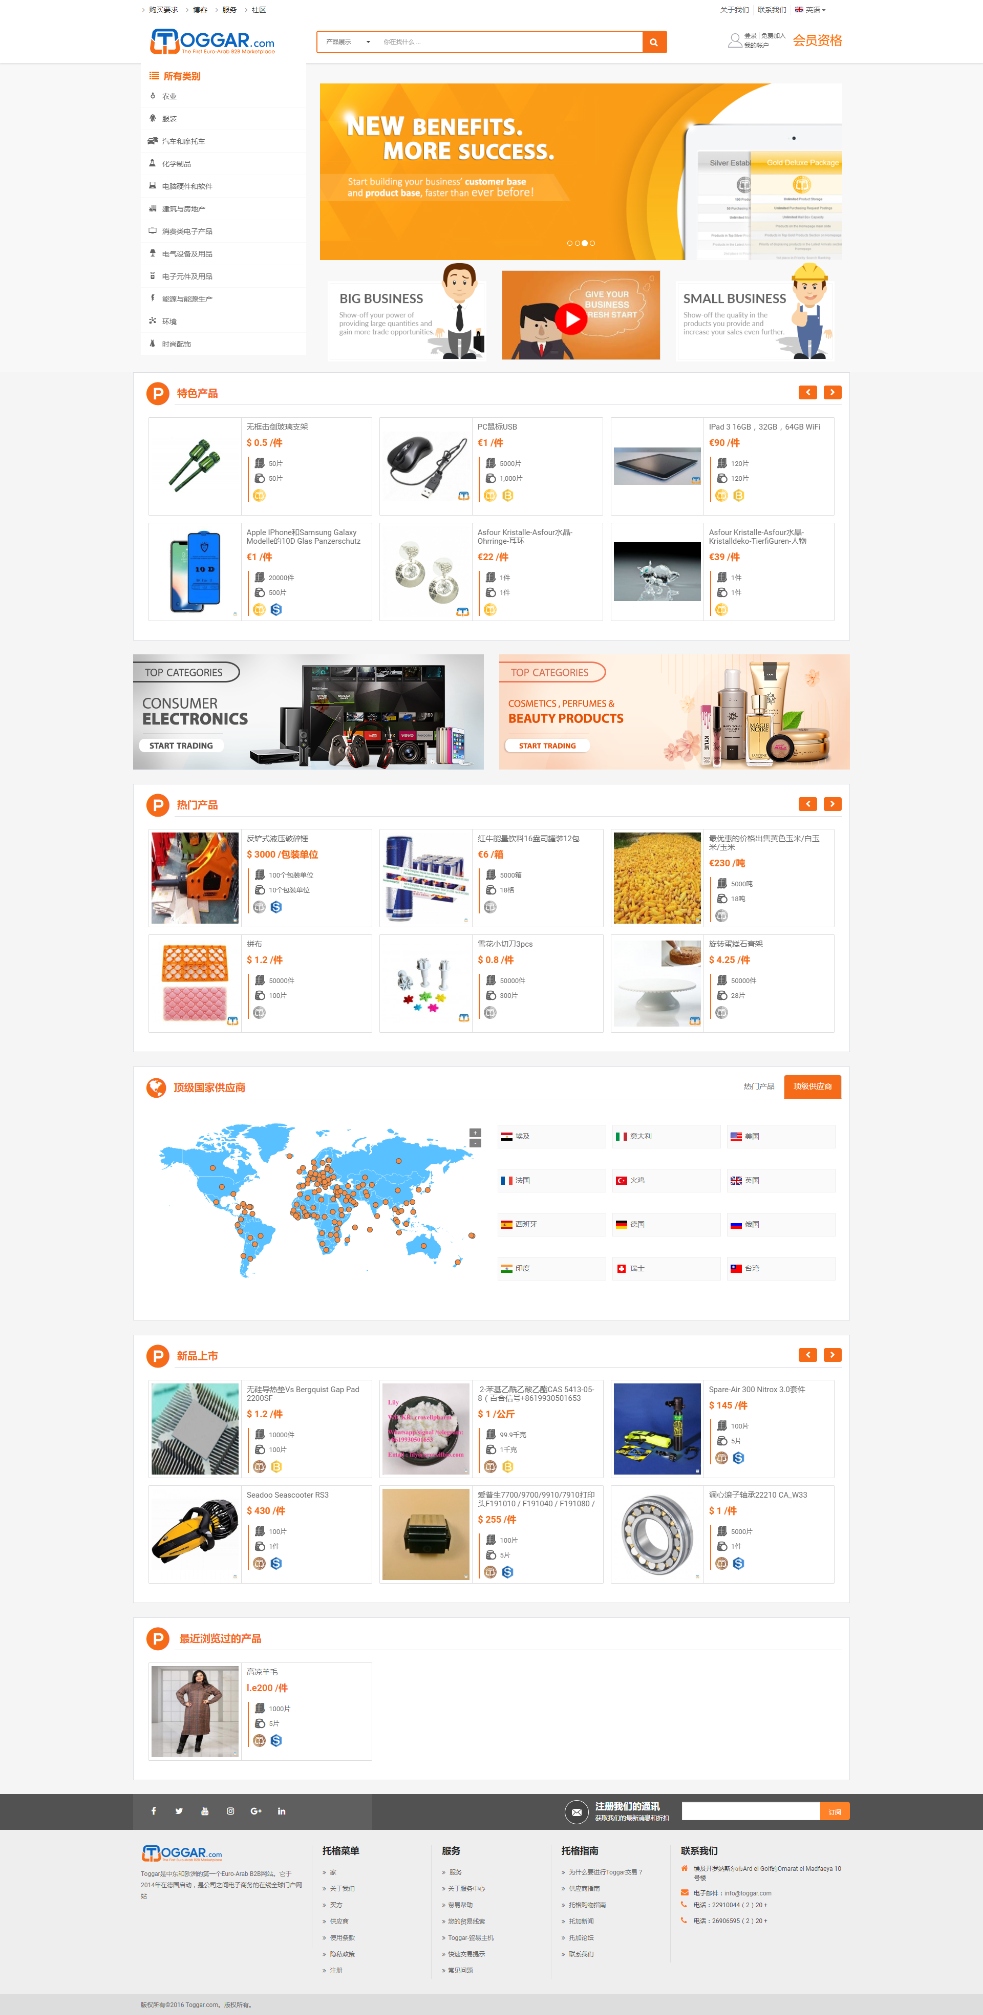Advance featured products with the right arrow
Image resolution: width=983 pixels, height=2015 pixels.
click(x=832, y=393)
